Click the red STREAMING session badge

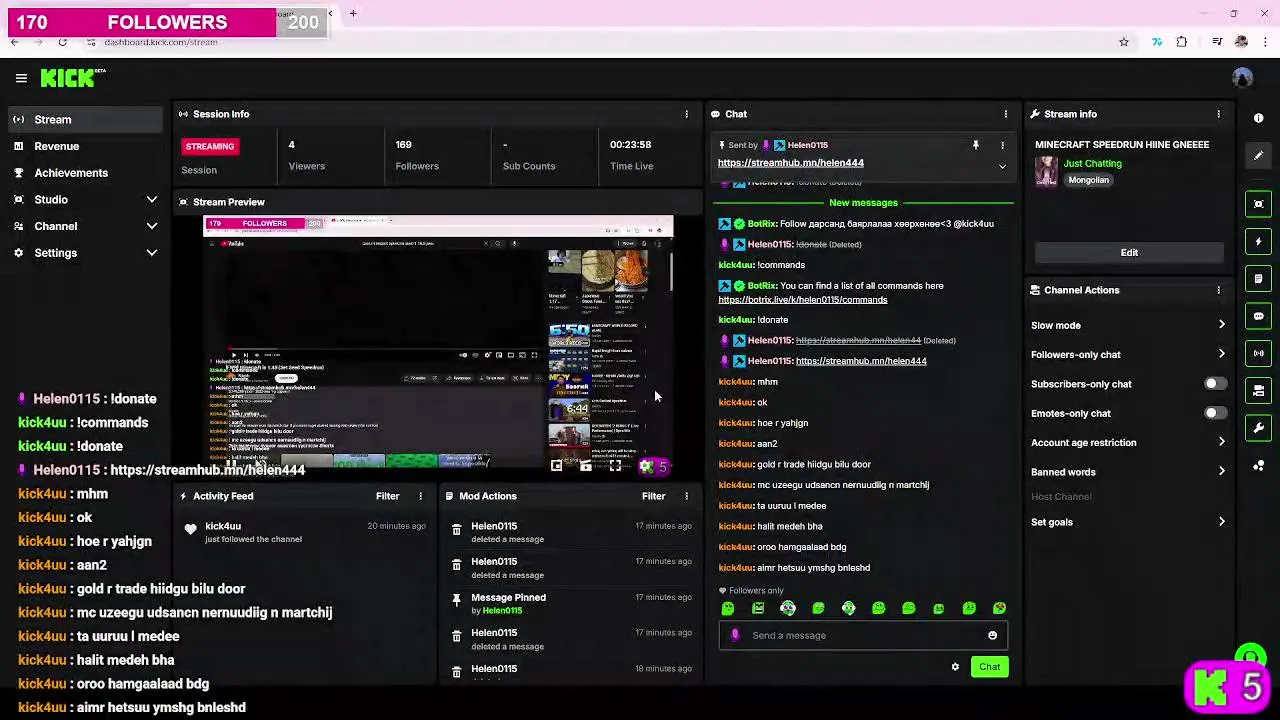tap(209, 146)
